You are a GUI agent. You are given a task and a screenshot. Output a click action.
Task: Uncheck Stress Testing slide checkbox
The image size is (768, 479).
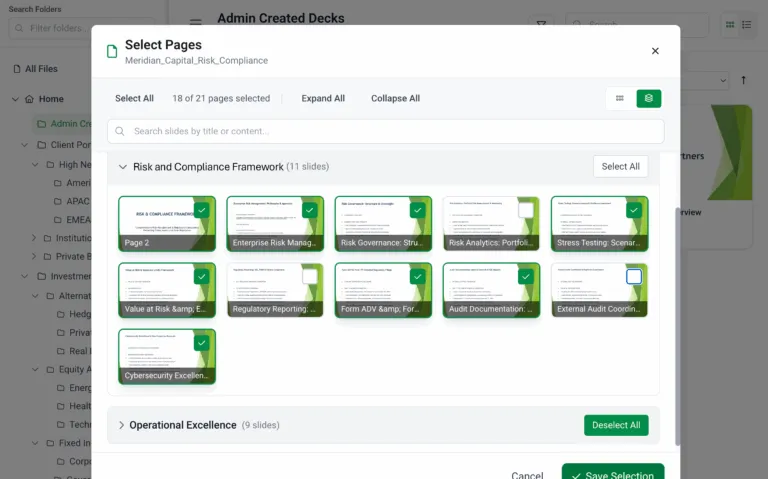point(634,210)
